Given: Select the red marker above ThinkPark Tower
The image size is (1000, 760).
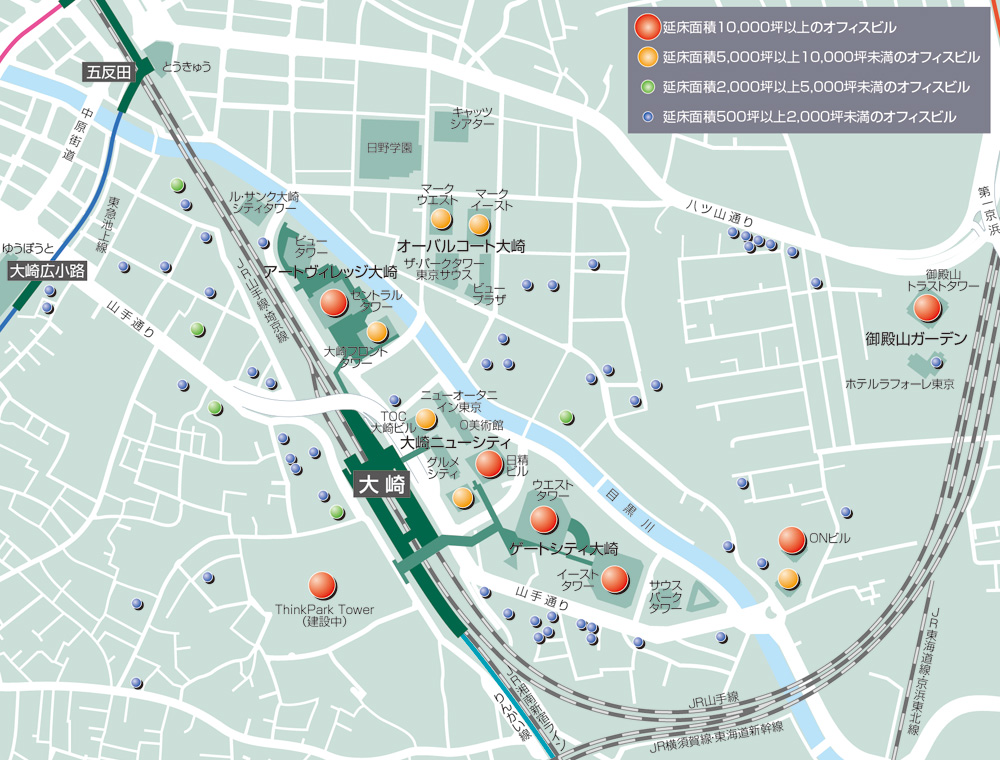Looking at the screenshot, I should (x=322, y=585).
